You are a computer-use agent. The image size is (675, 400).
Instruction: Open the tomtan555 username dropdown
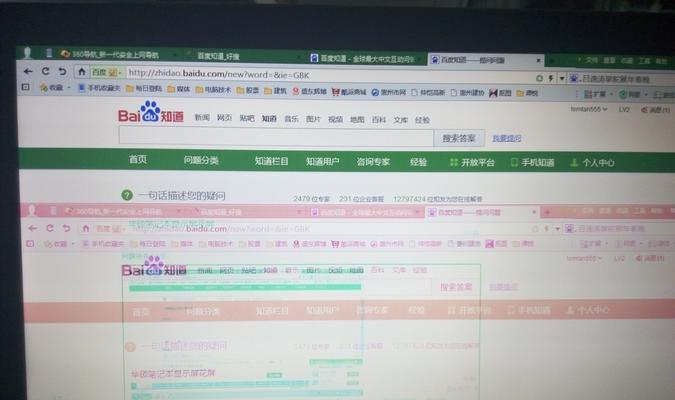point(589,109)
